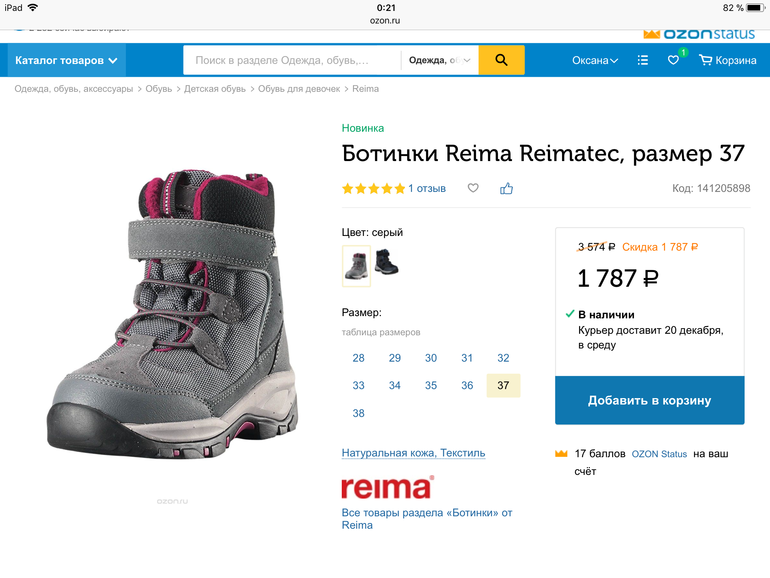Open the search category dropdown Одежда
770x578 pixels.
(439, 61)
